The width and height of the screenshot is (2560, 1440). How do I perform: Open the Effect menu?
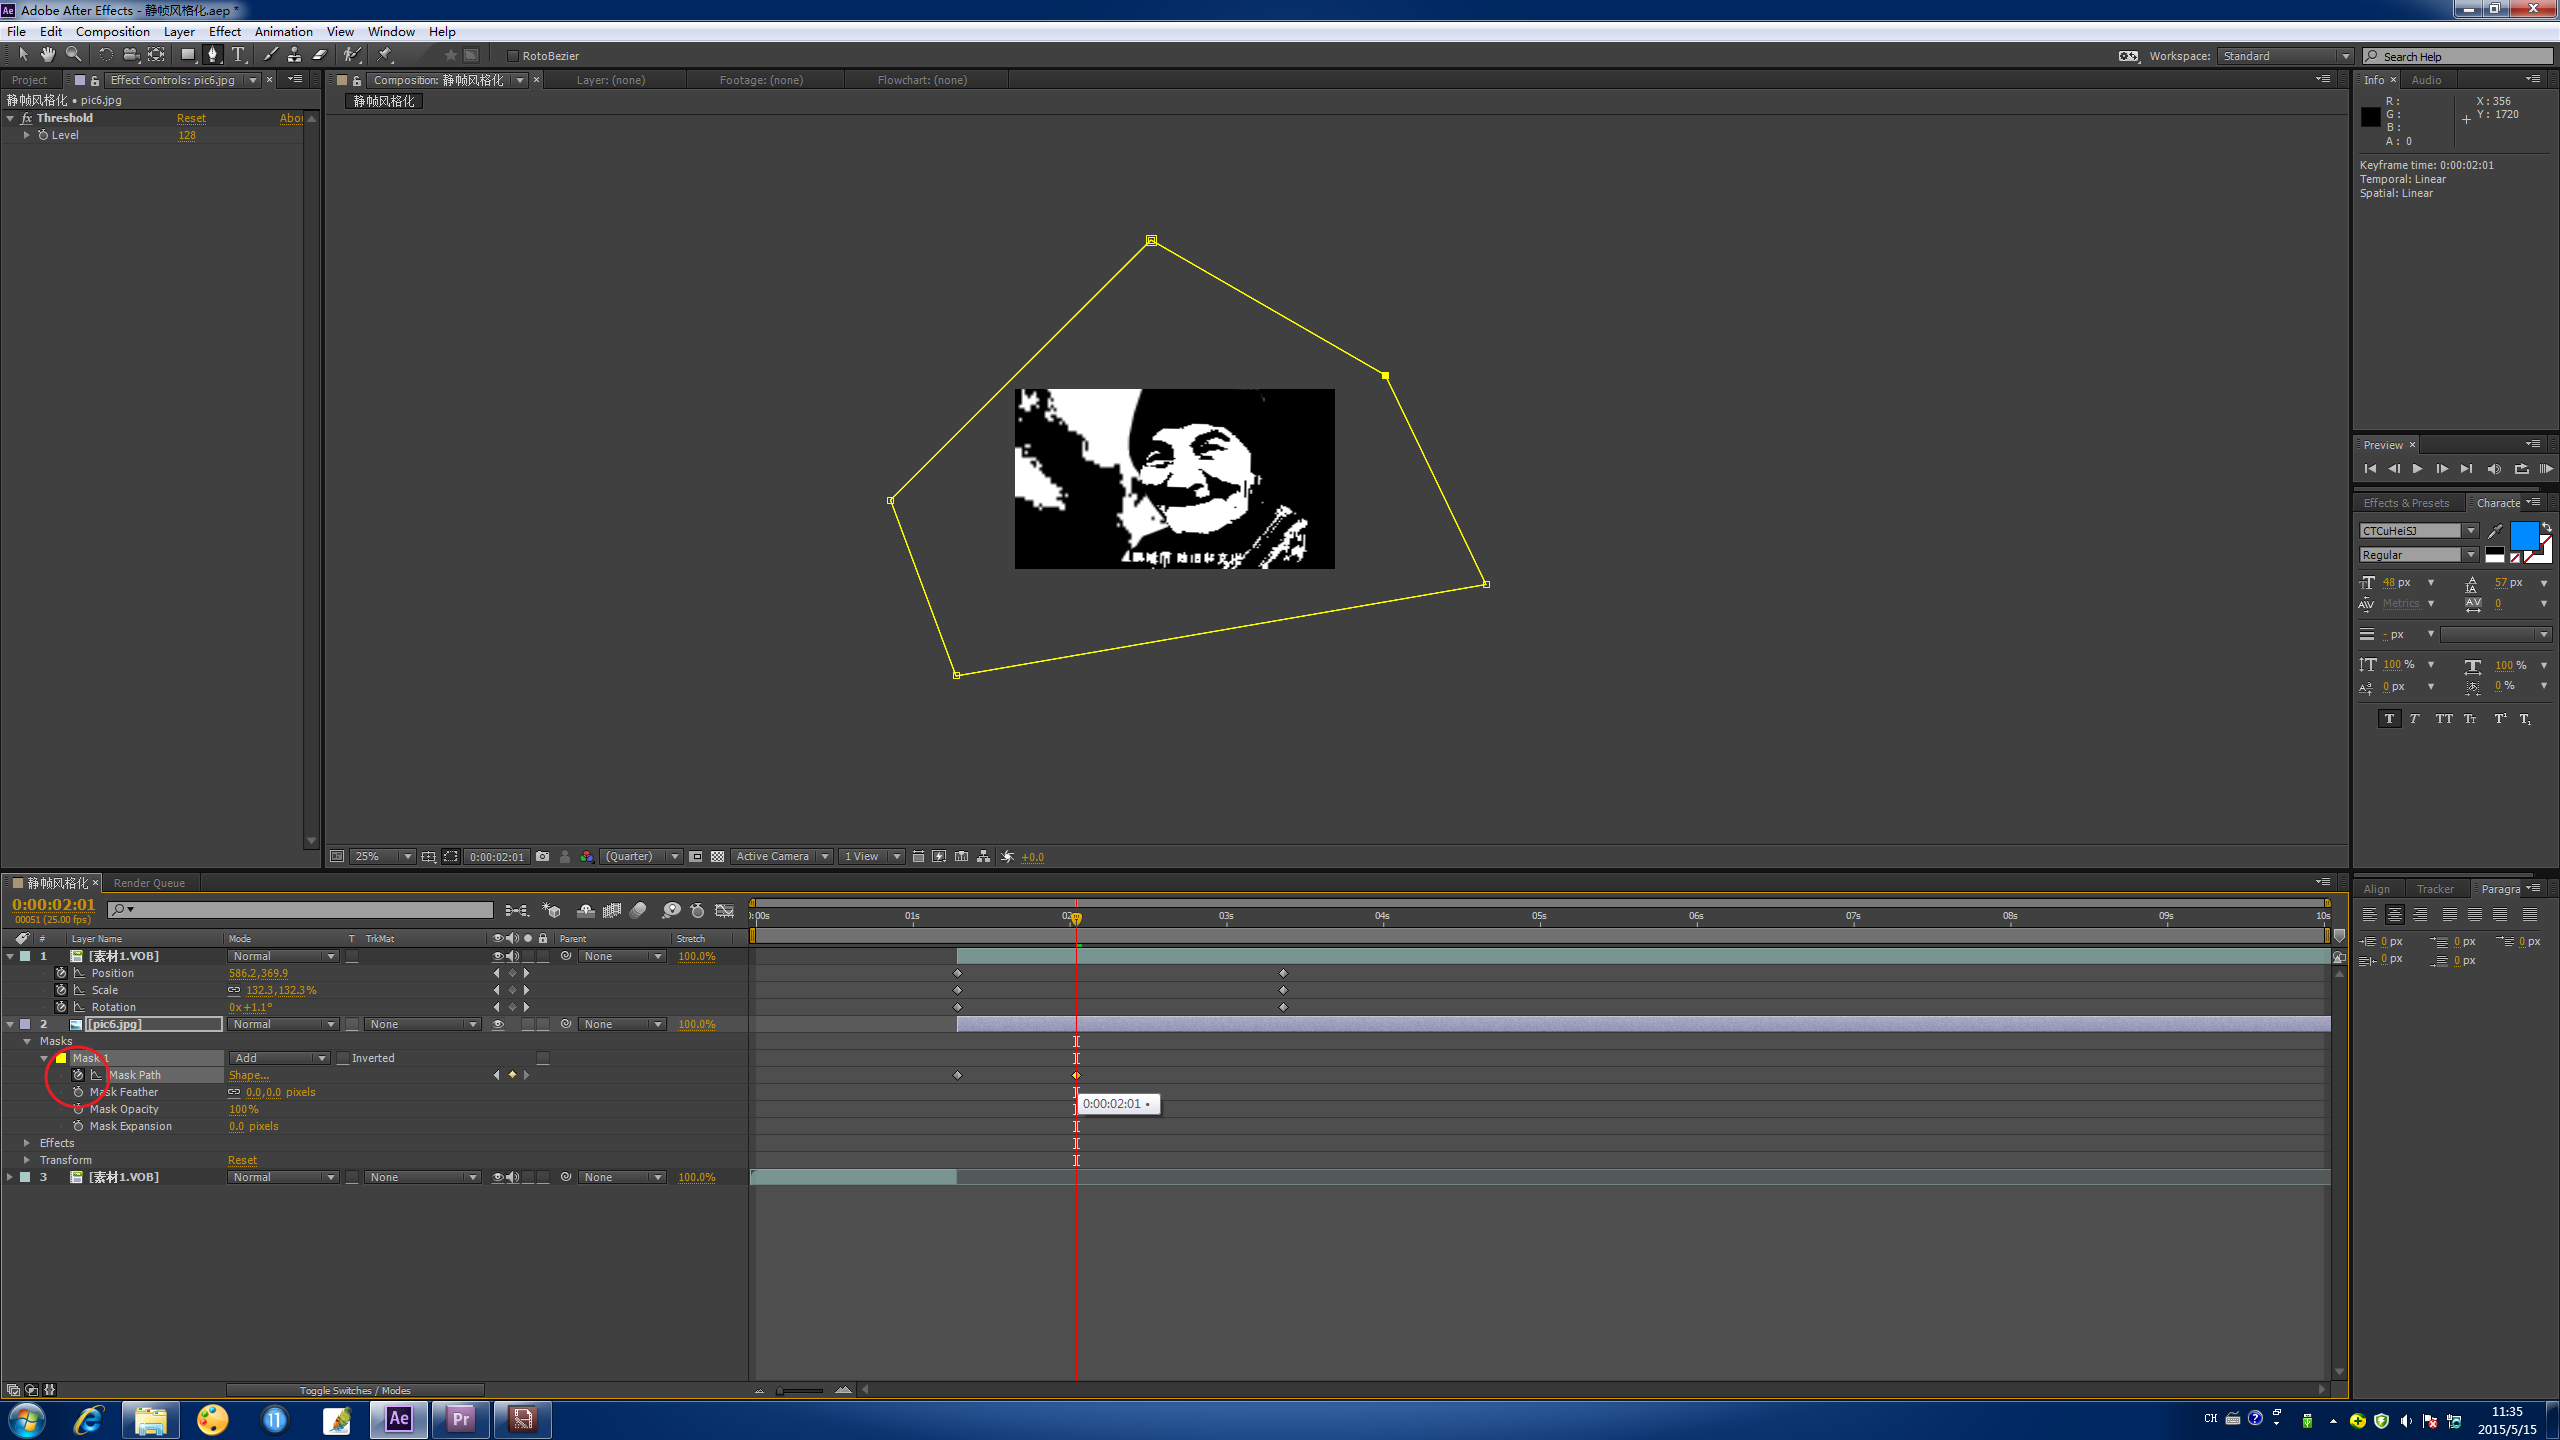(x=225, y=31)
